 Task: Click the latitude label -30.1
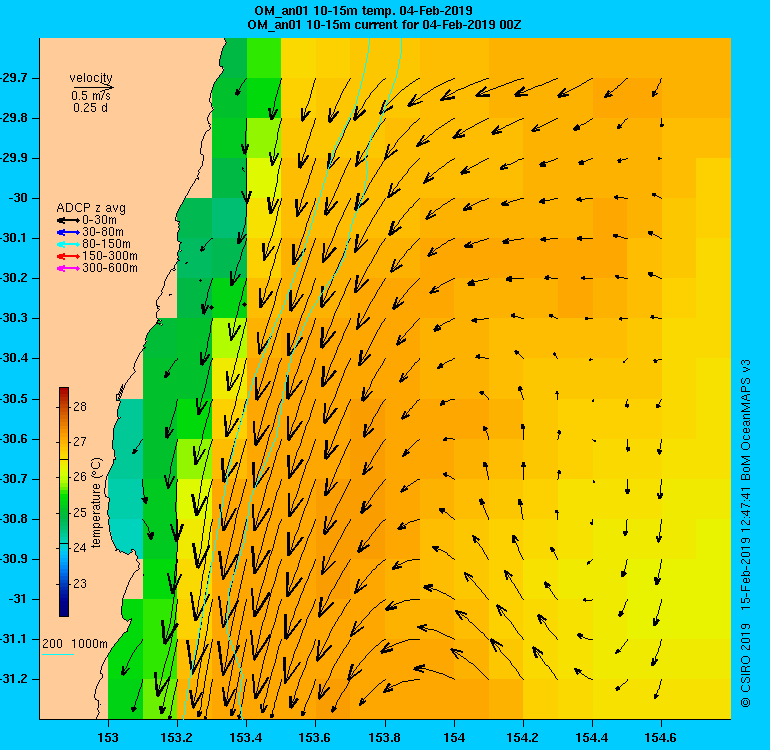coord(14,238)
